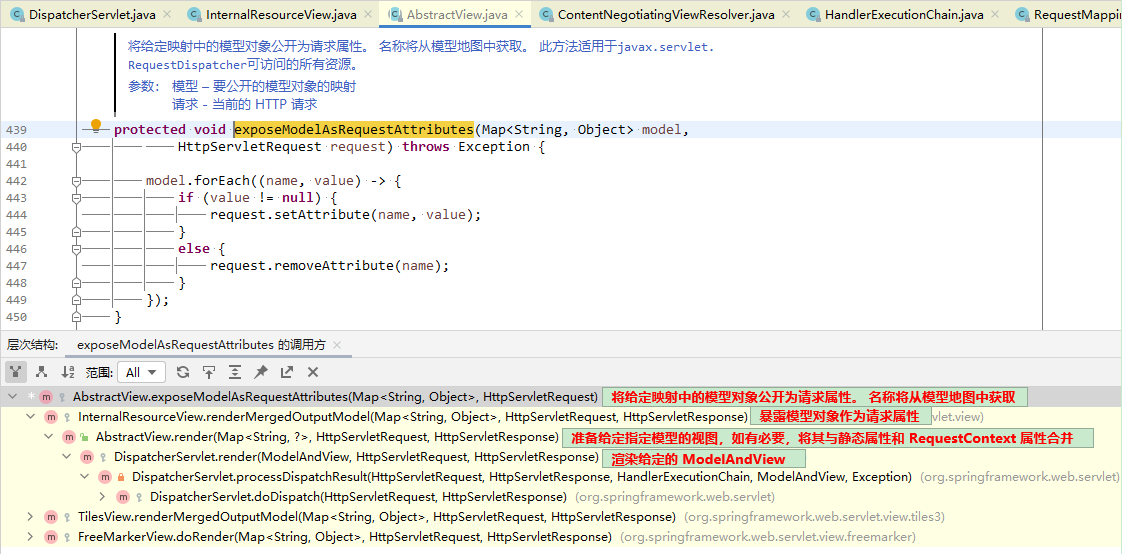The height and width of the screenshot is (554, 1122).
Task: Close InternalResourceView.java tab
Action: (370, 14)
